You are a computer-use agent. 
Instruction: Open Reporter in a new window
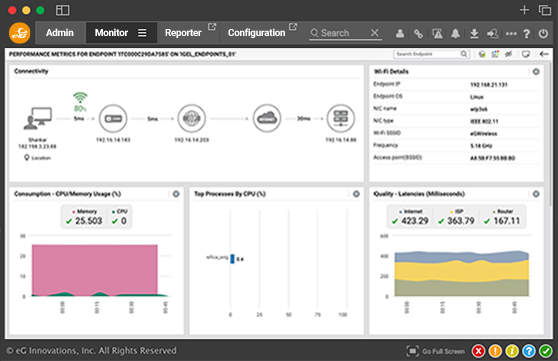212,27
